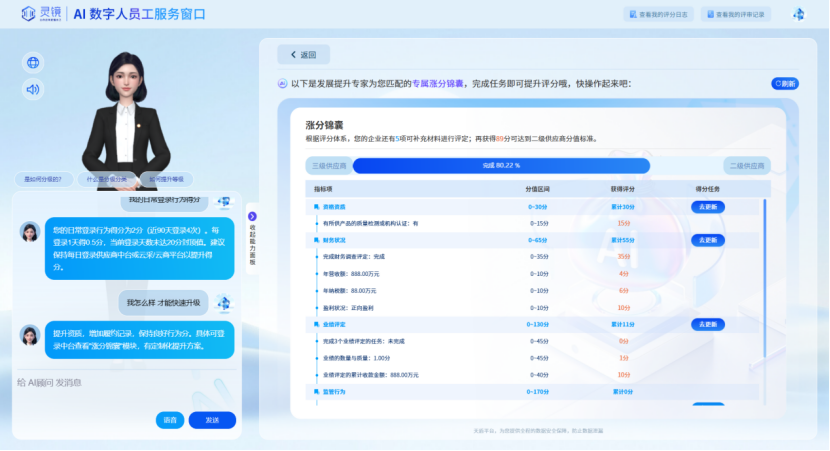This screenshot has height=451, width=830.
Task: Open 查看我的评审记录
Action: pos(736,14)
